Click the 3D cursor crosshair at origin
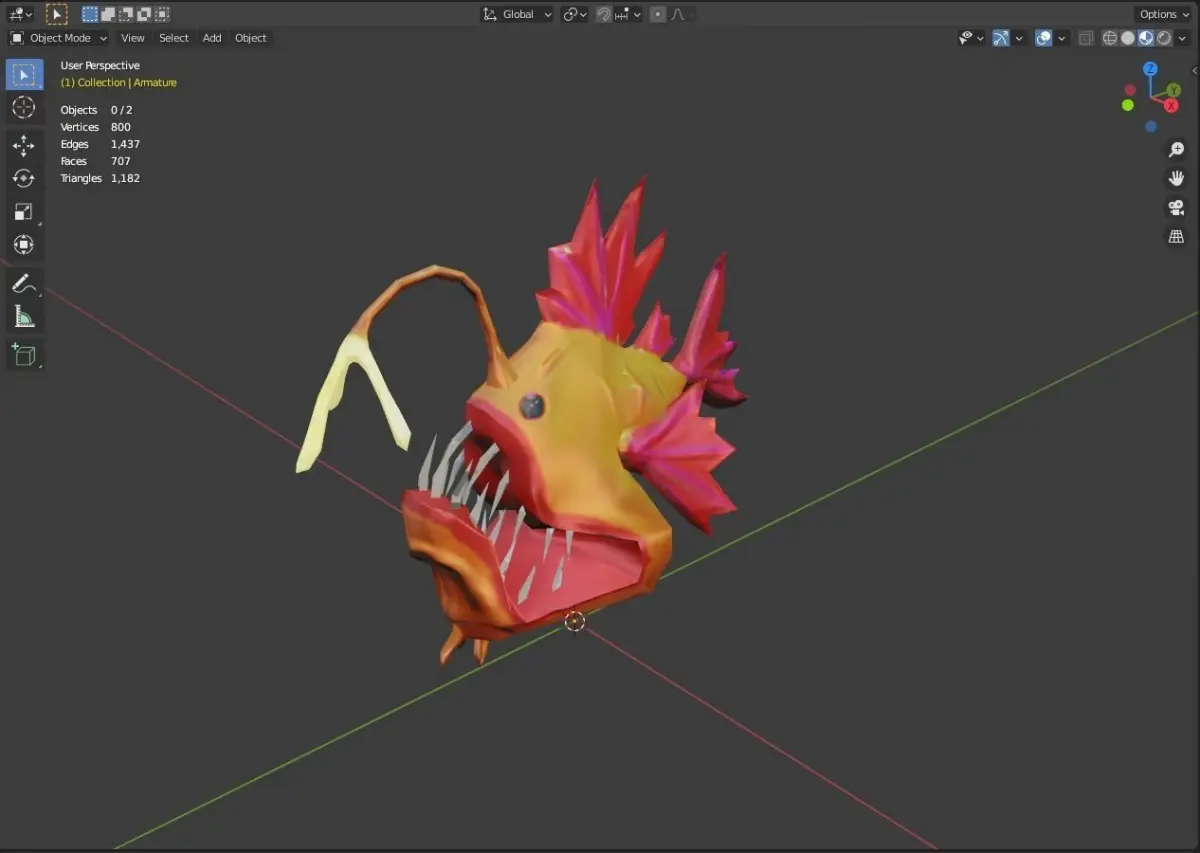The height and width of the screenshot is (853, 1200). [x=574, y=621]
